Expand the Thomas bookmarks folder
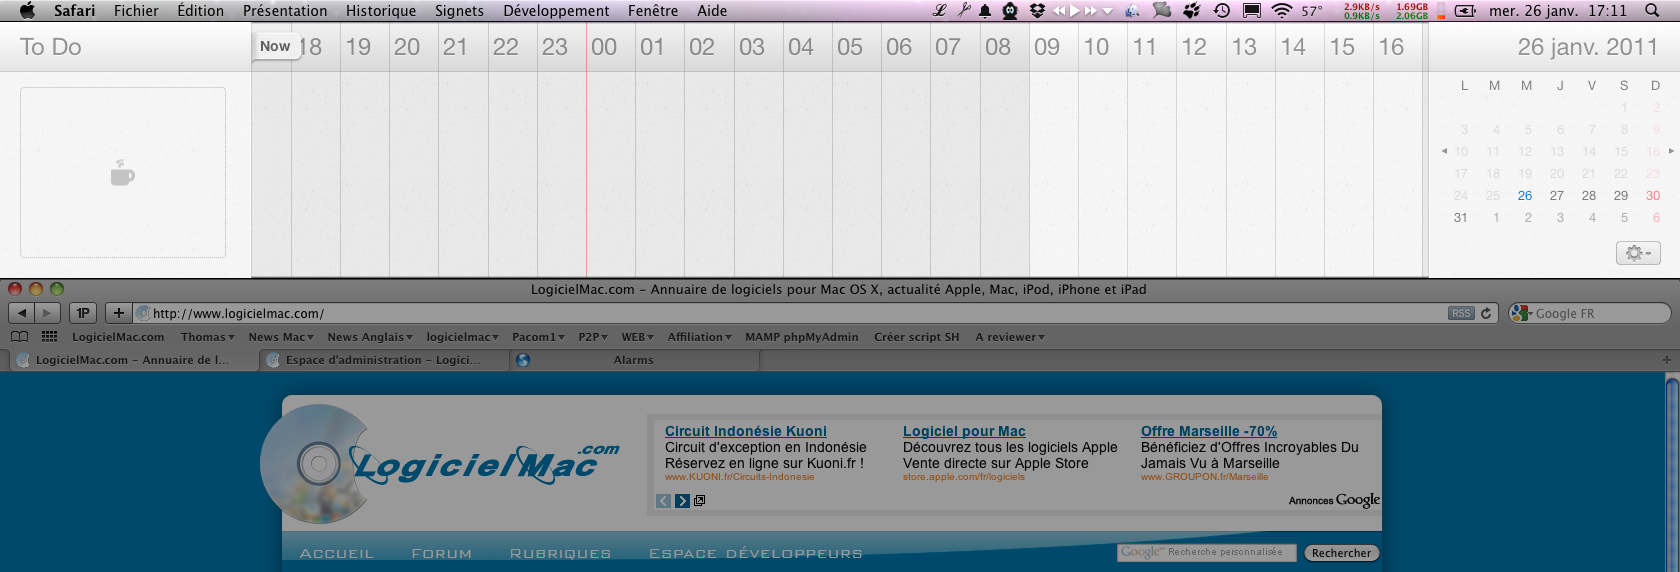1680x572 pixels. pyautogui.click(x=207, y=337)
